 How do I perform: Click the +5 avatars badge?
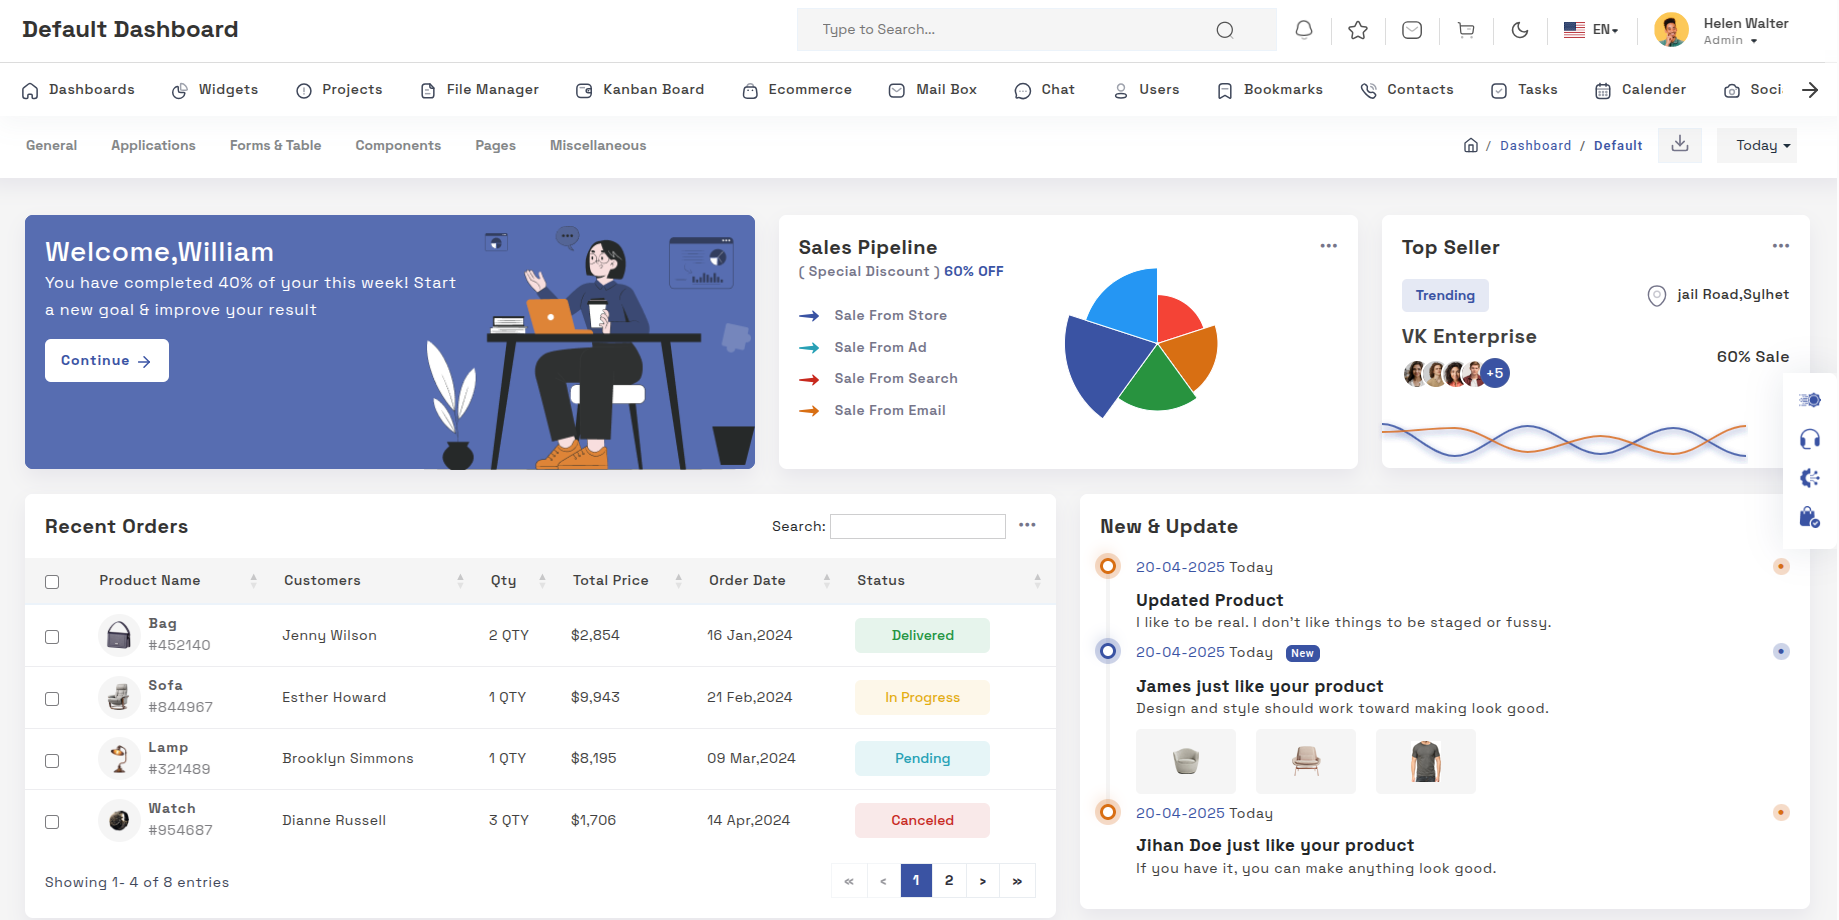pos(1495,374)
